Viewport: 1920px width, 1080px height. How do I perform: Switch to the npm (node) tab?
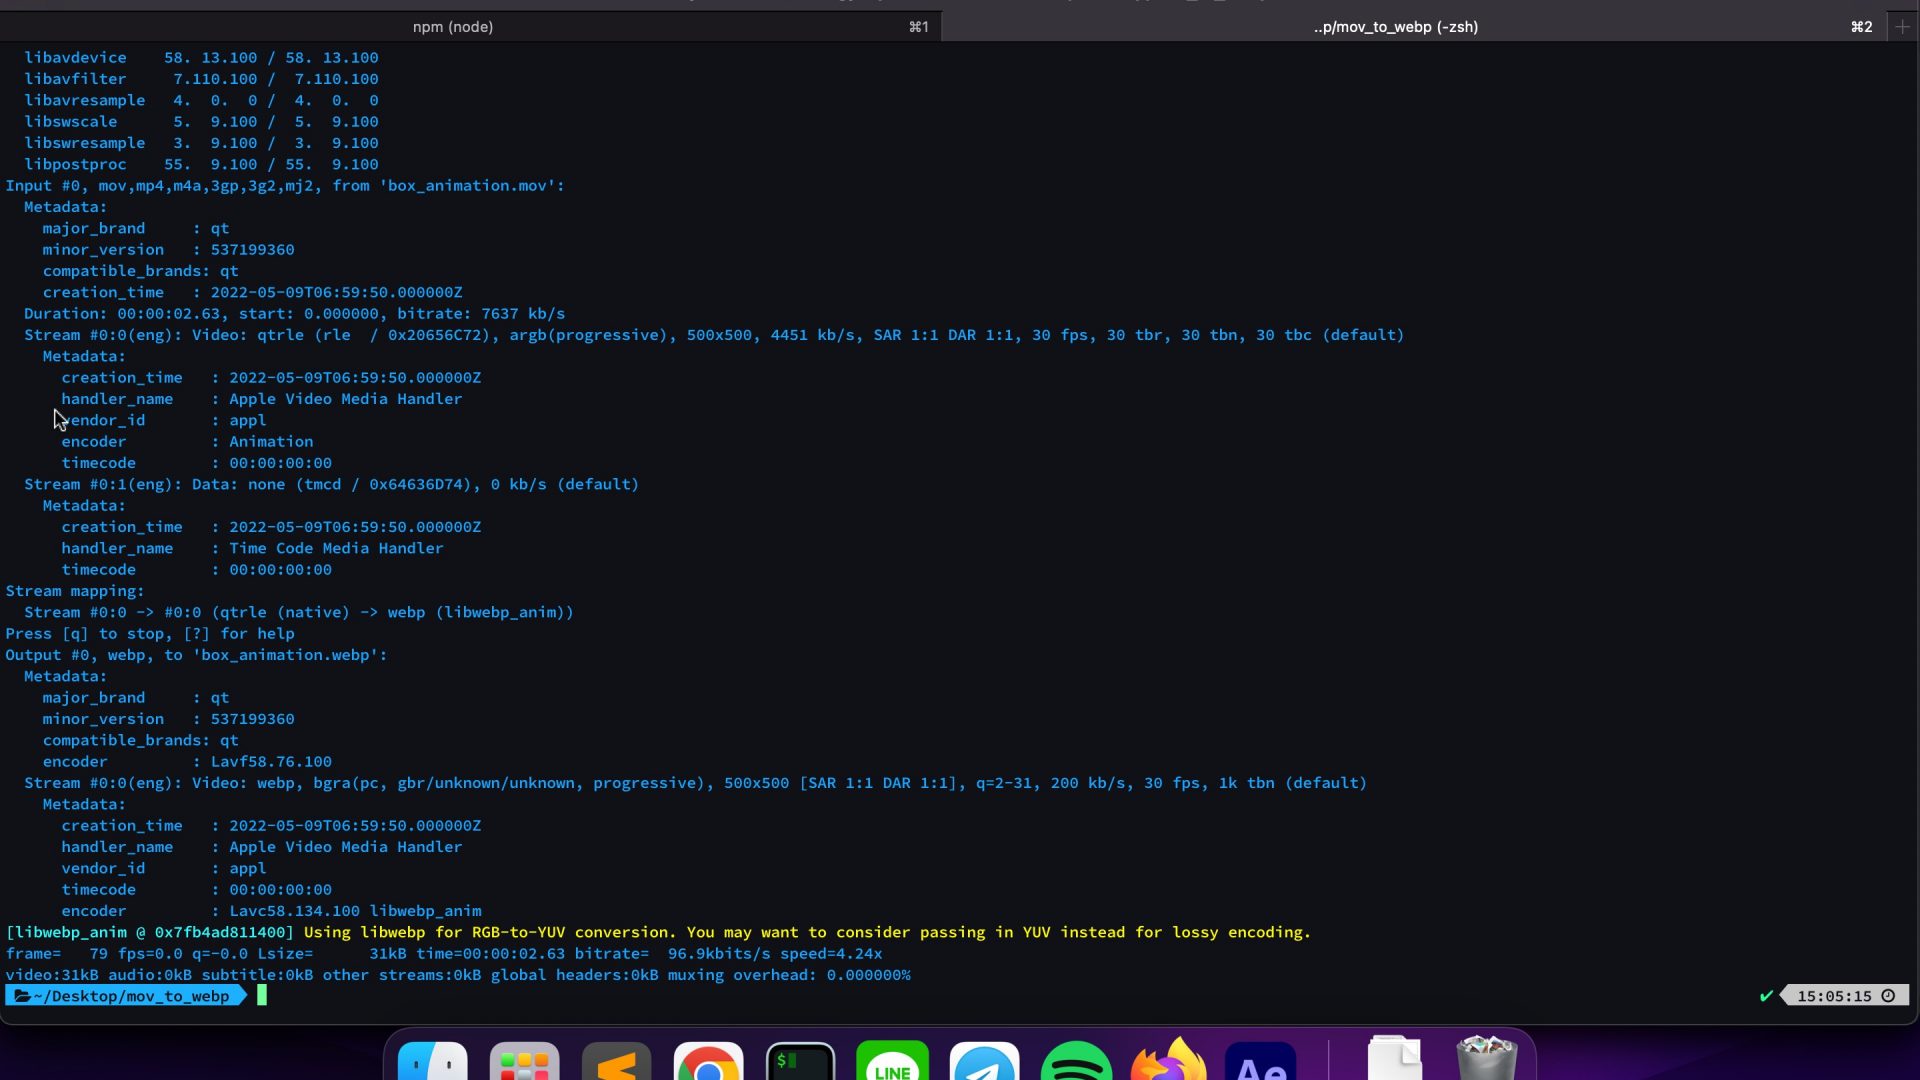click(x=453, y=27)
